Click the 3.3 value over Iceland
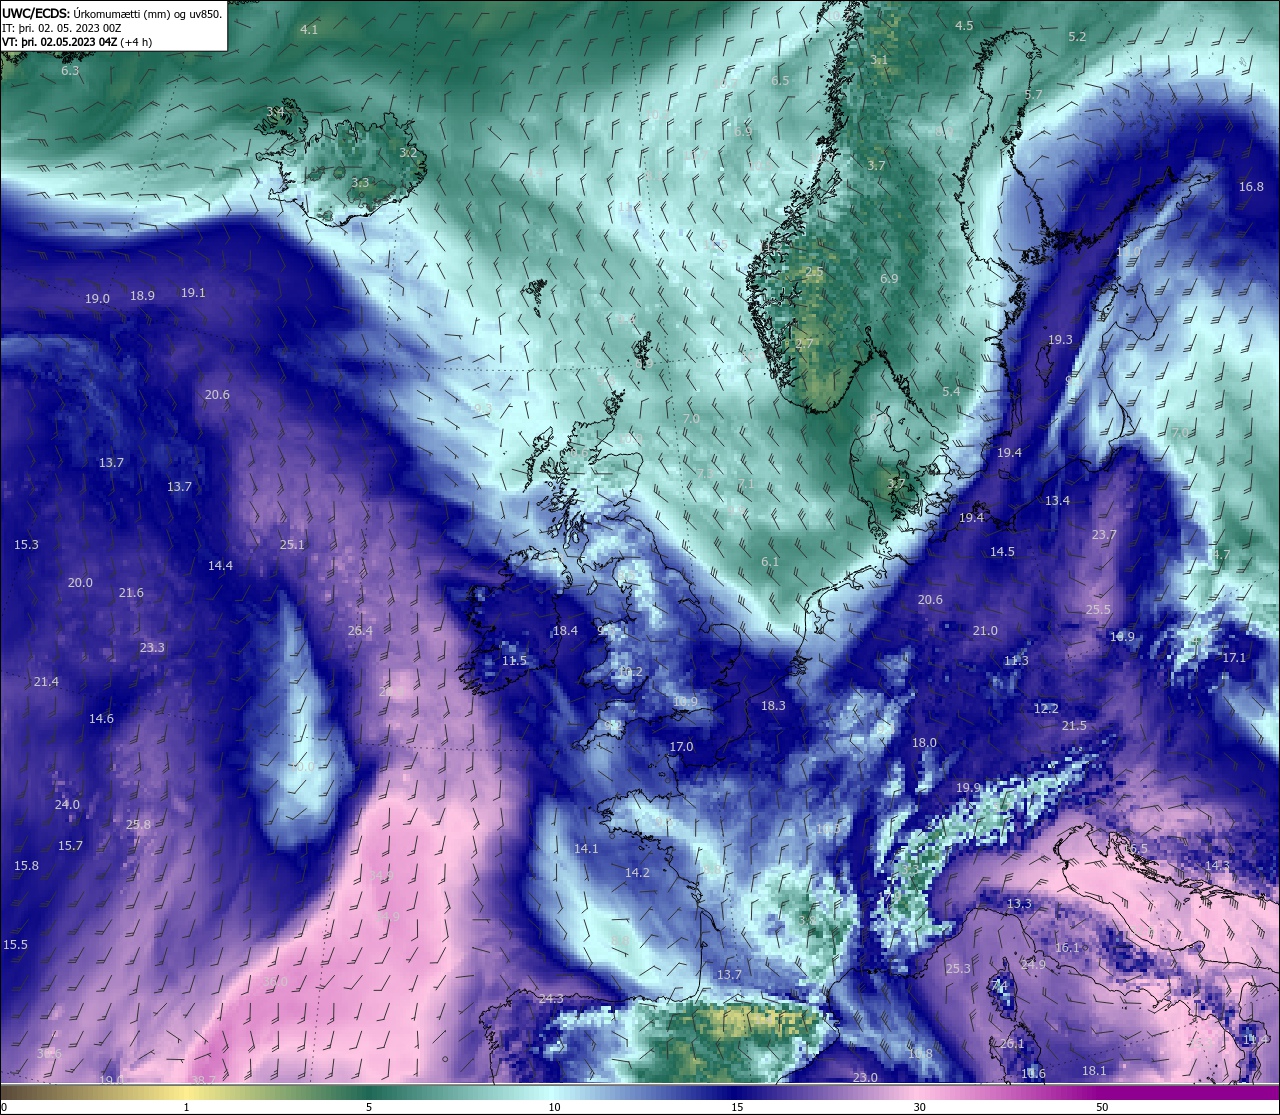1280x1115 pixels. click(x=360, y=183)
